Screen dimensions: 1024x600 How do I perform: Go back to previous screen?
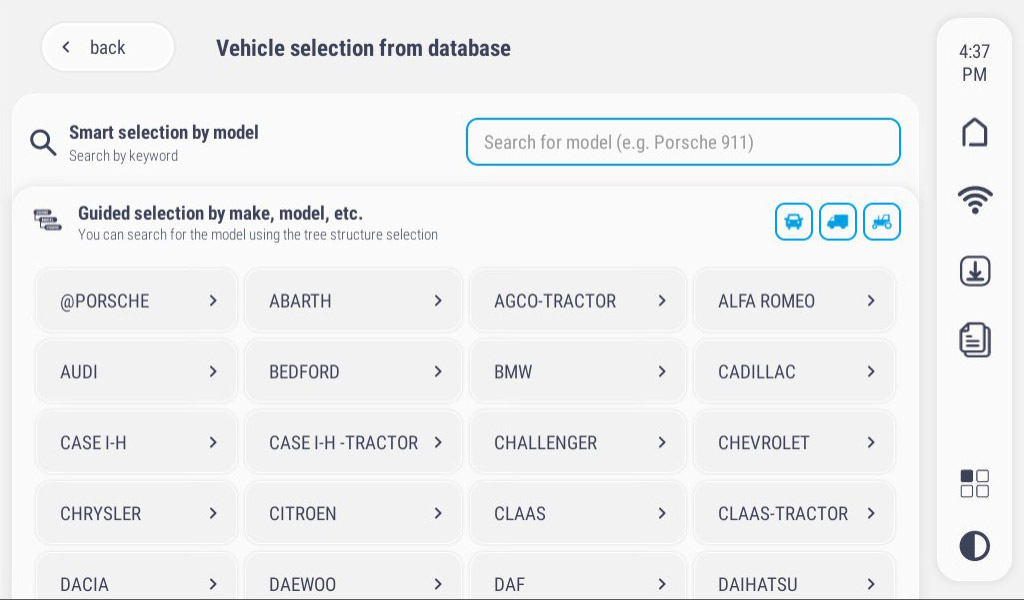coord(107,47)
